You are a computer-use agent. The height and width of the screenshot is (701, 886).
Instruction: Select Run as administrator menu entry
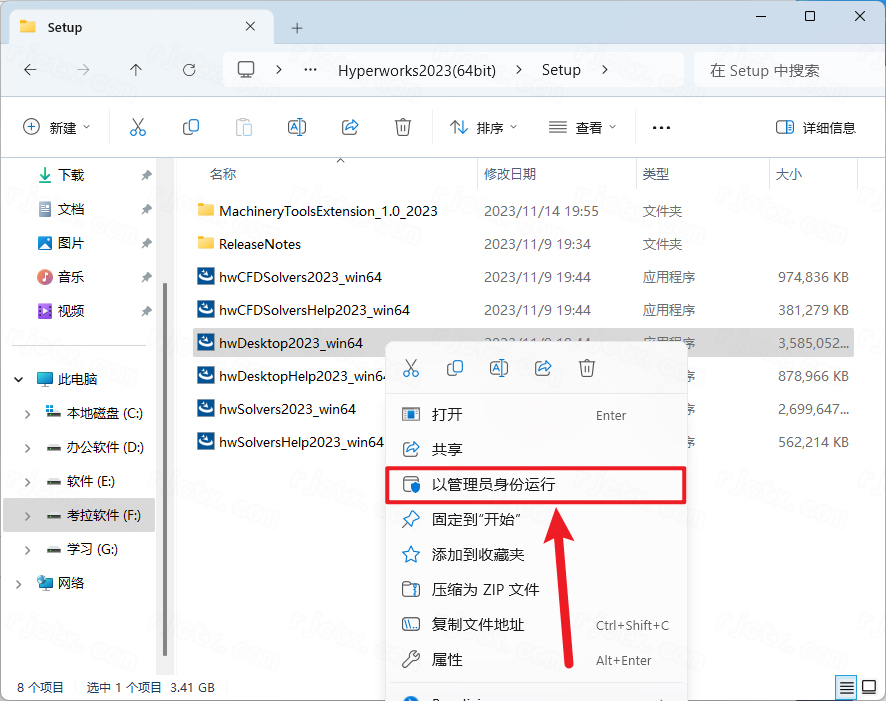click(493, 485)
